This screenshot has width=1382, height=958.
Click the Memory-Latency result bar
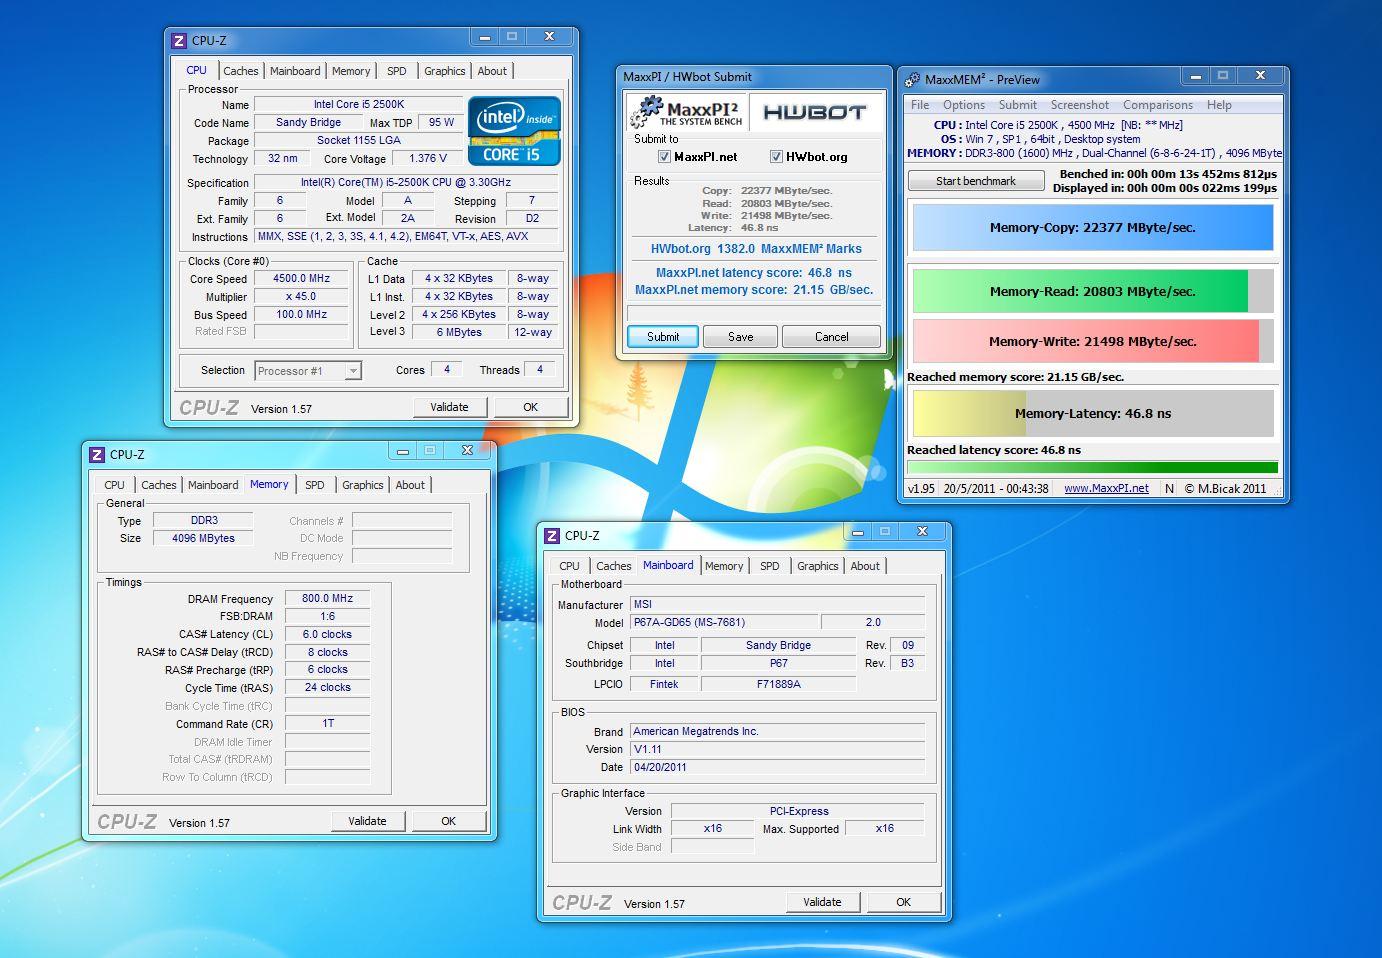pyautogui.click(x=1093, y=413)
